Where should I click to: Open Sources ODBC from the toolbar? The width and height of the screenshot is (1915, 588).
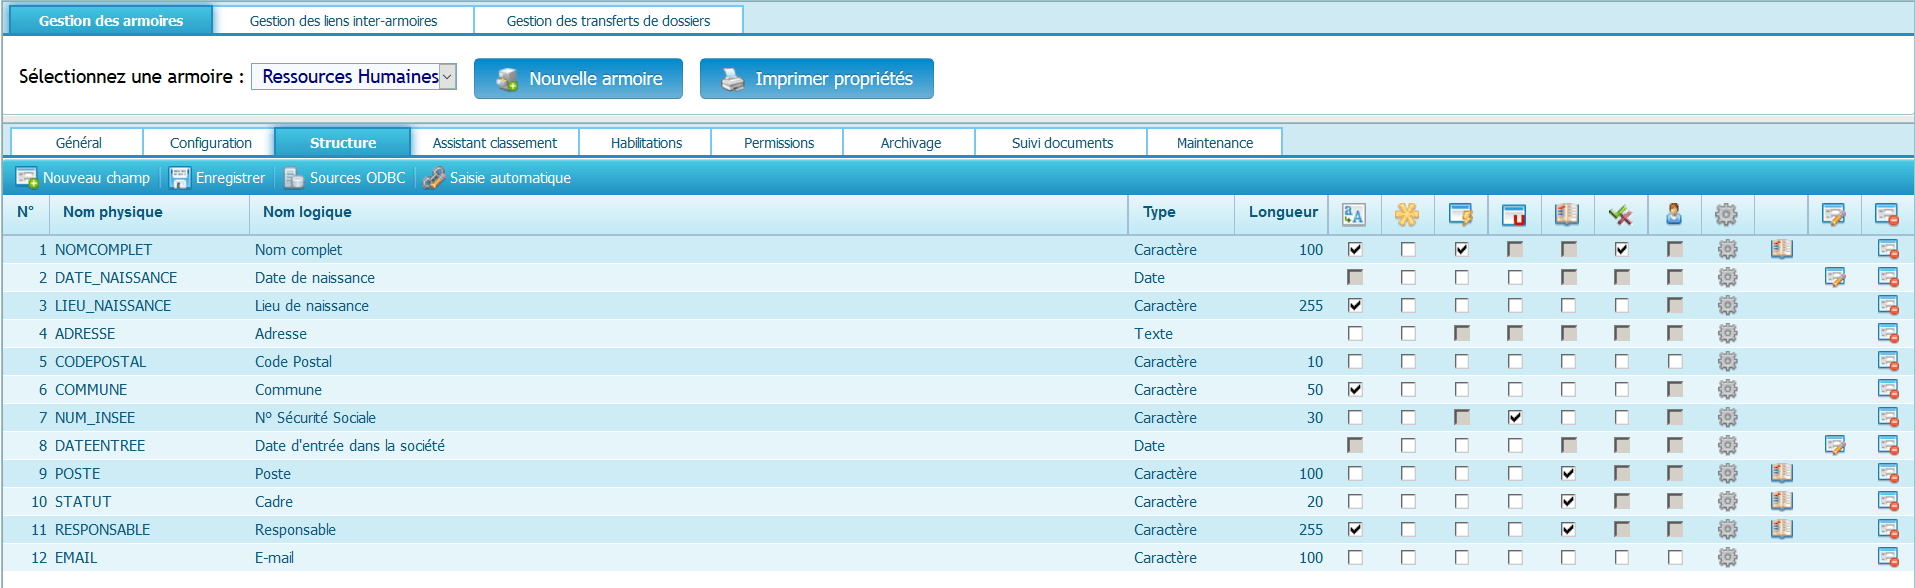(294, 178)
